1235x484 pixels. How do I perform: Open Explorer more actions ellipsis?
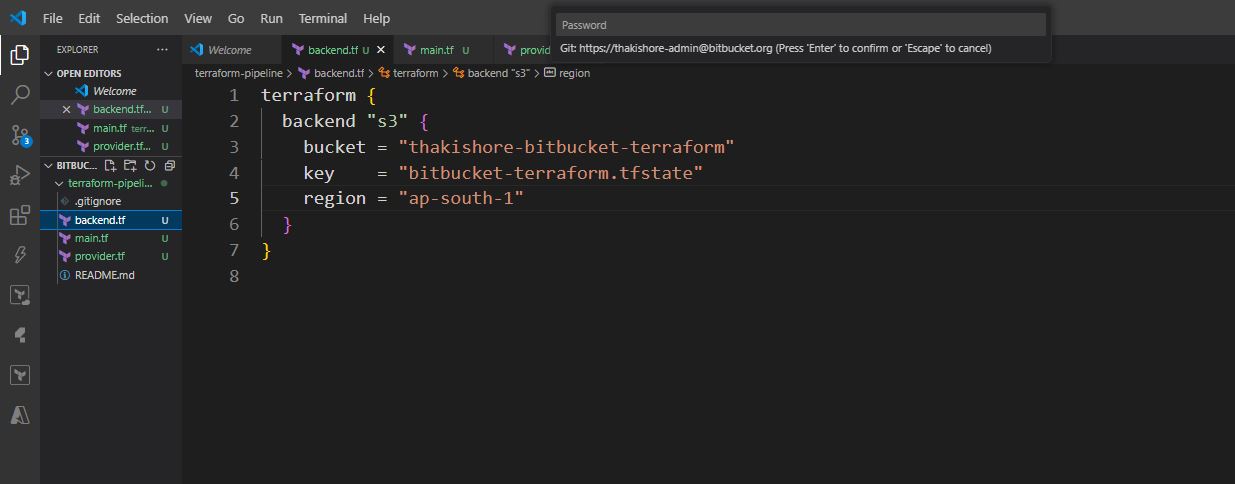(162, 49)
